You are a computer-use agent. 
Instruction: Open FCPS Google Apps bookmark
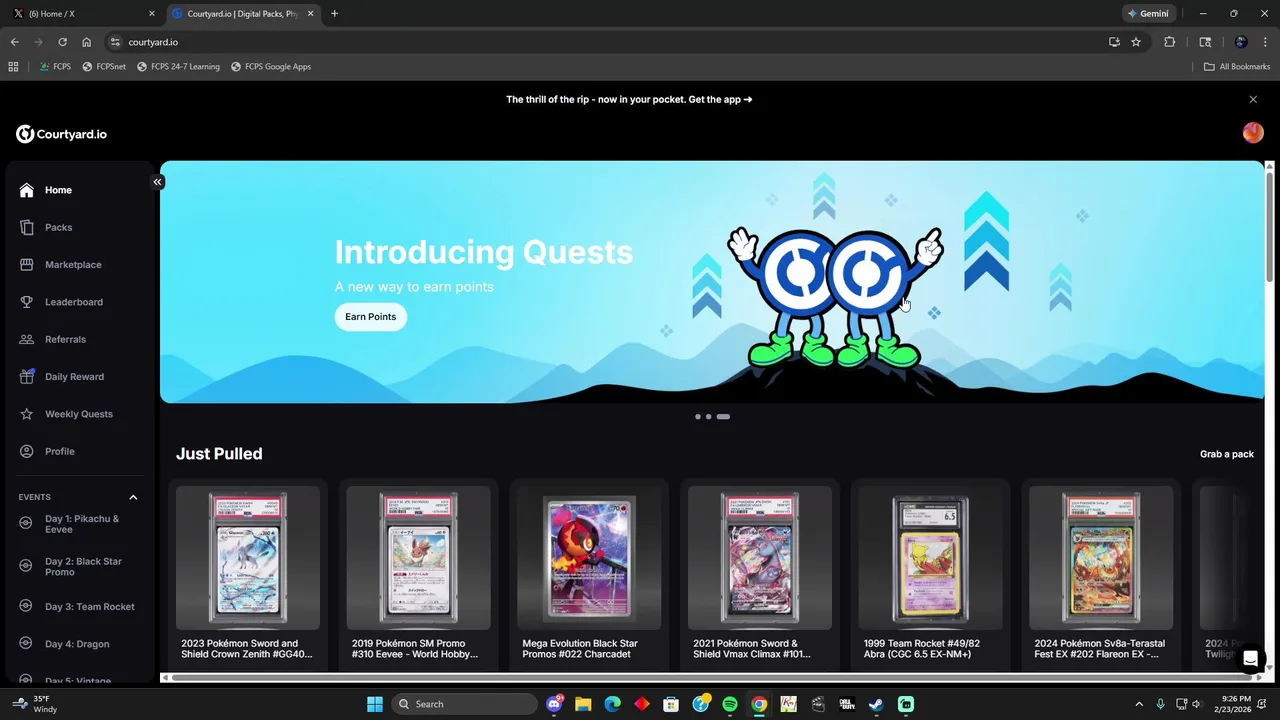point(270,67)
